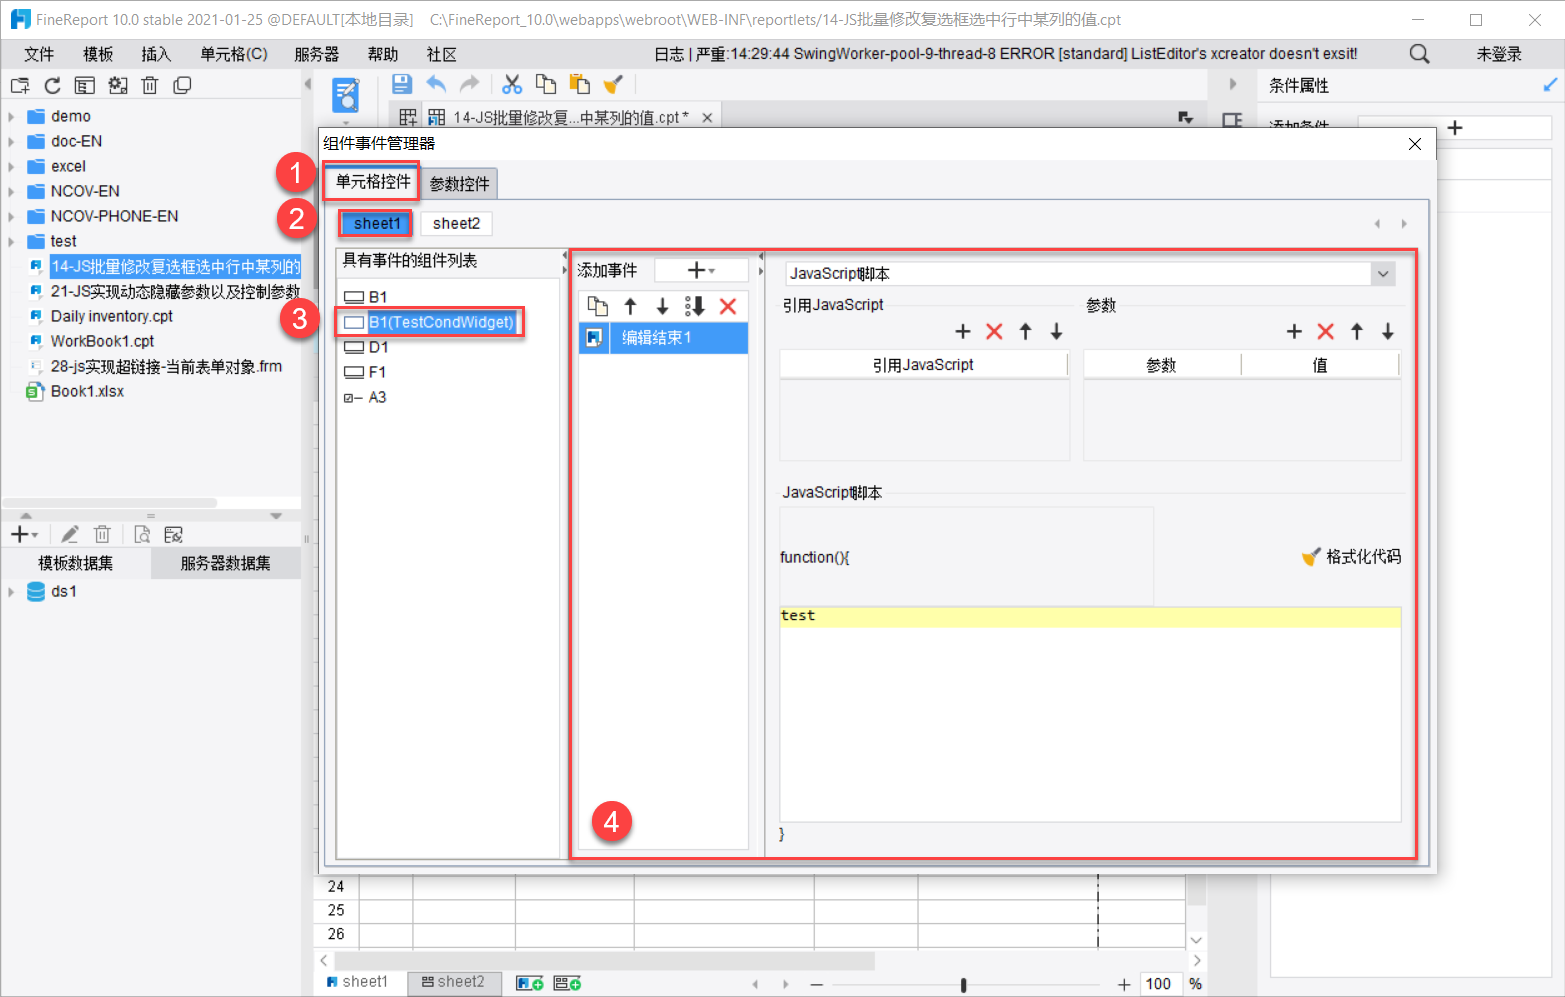Open the 添加事件 plus dropdown
The height and width of the screenshot is (997, 1565).
pyautogui.click(x=701, y=271)
